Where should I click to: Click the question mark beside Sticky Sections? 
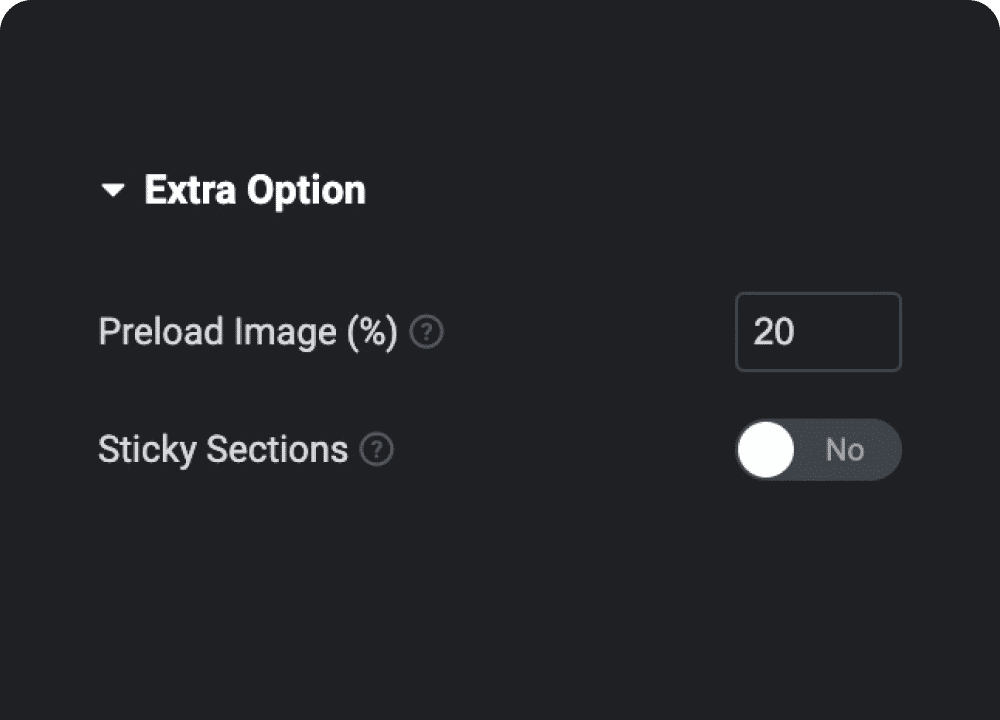point(377,450)
